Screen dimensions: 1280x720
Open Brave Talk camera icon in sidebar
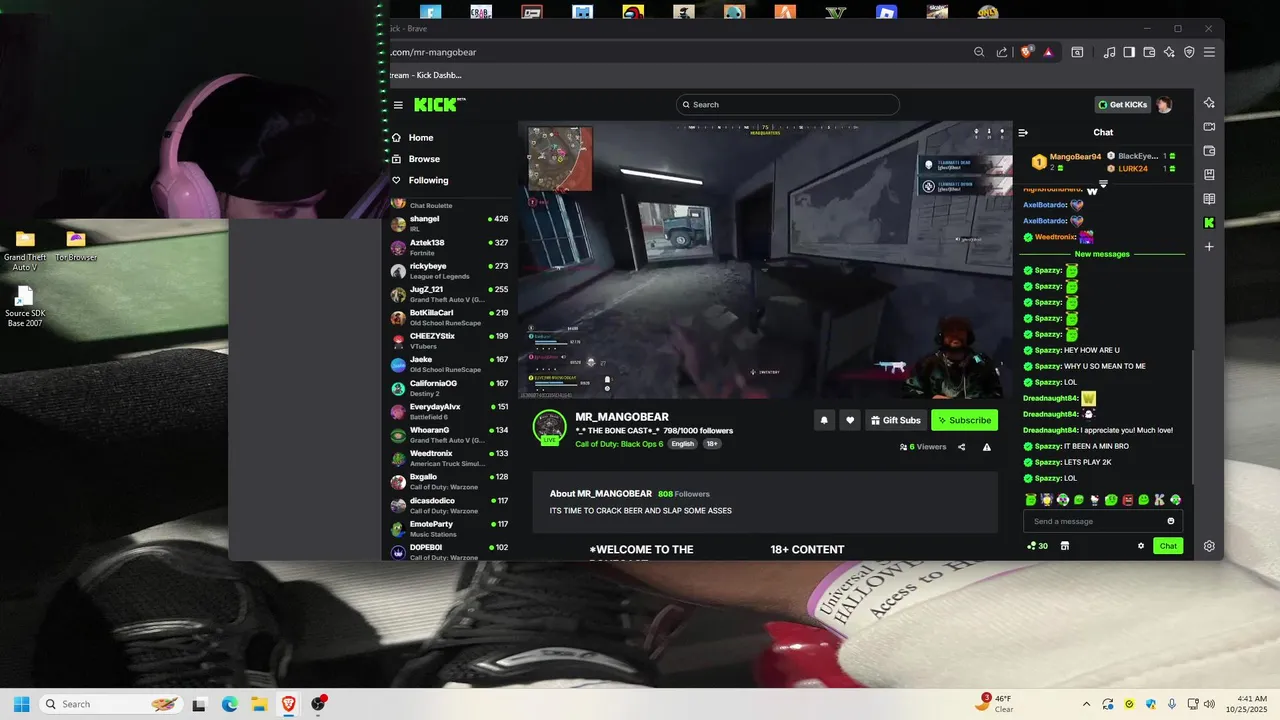[1209, 127]
